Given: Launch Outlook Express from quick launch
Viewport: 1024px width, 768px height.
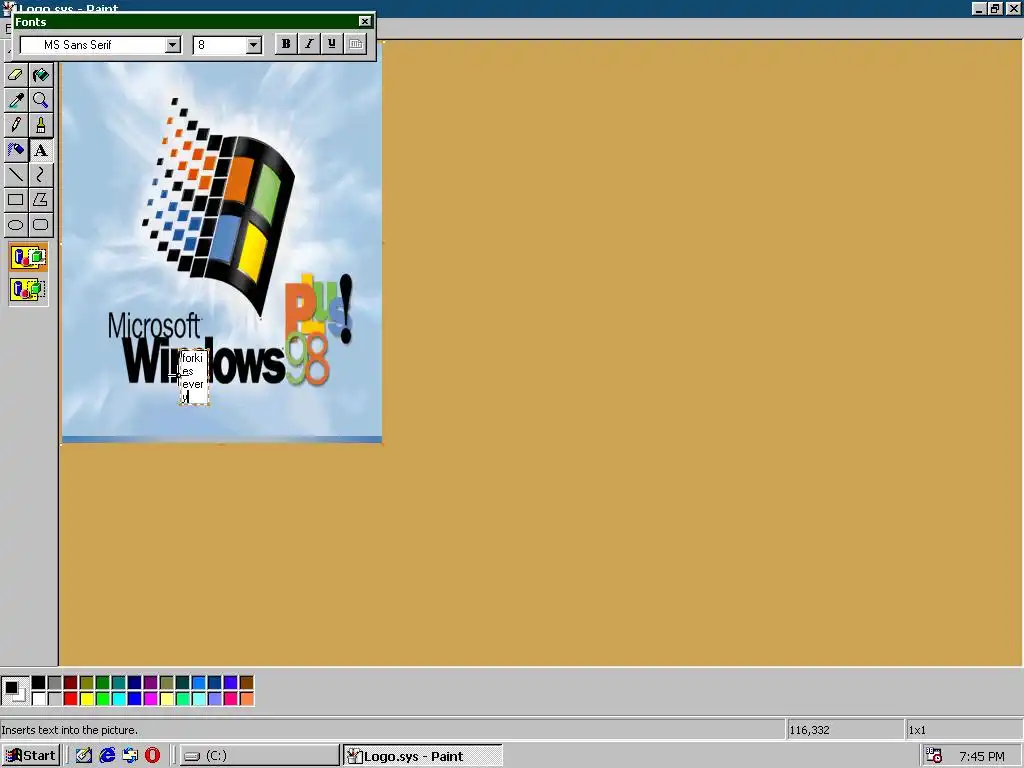Looking at the screenshot, I should point(130,756).
